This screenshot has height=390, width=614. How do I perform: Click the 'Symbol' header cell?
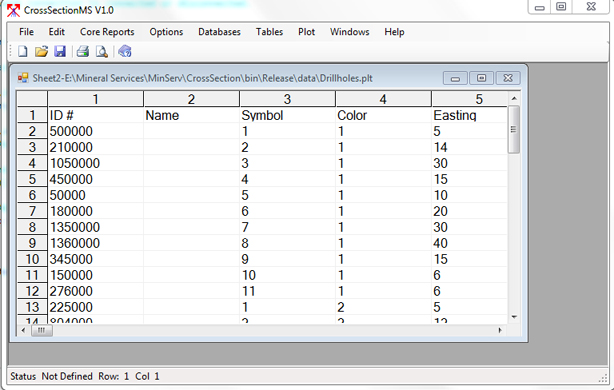point(287,115)
